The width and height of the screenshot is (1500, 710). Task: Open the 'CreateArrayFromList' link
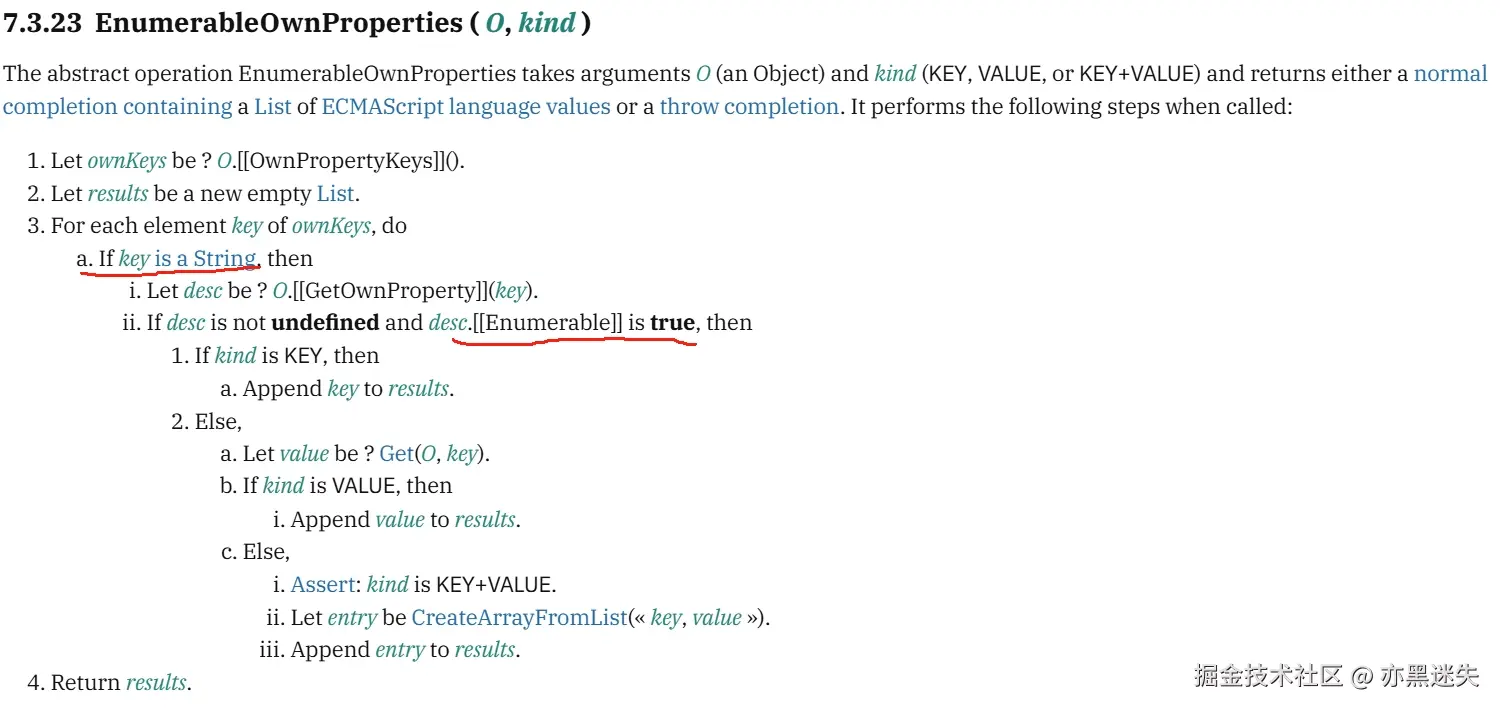pos(519,617)
